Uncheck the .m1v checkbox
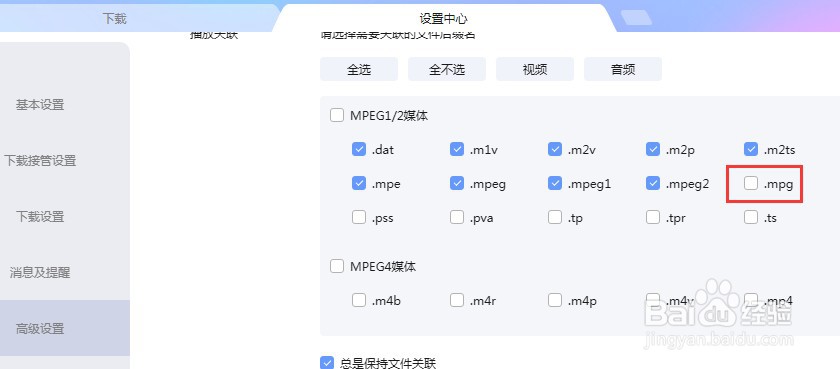The height and width of the screenshot is (369, 840). 457,149
